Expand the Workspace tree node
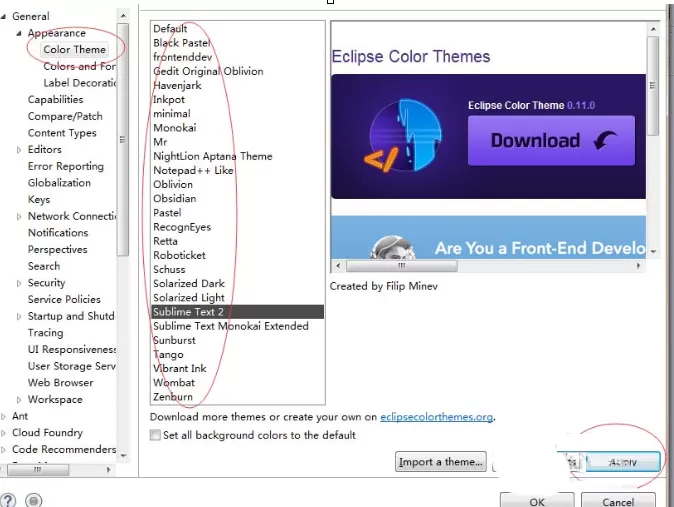 coord(18,399)
